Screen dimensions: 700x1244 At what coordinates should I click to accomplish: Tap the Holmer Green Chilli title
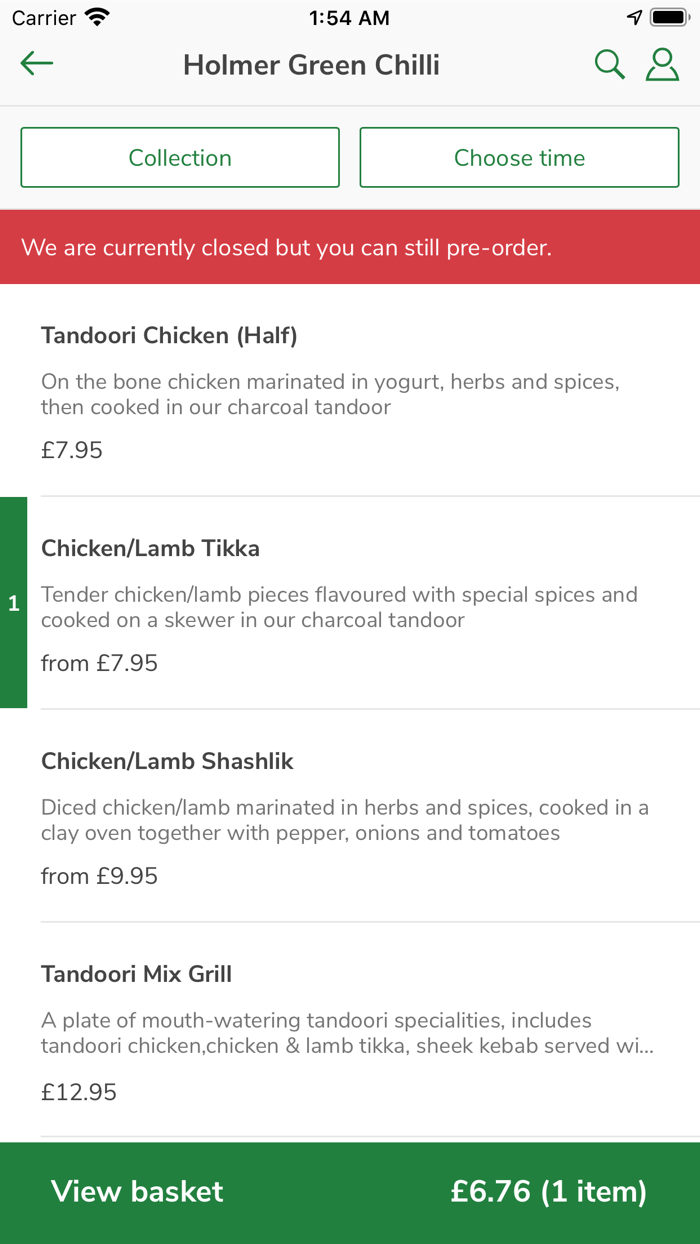pos(311,66)
